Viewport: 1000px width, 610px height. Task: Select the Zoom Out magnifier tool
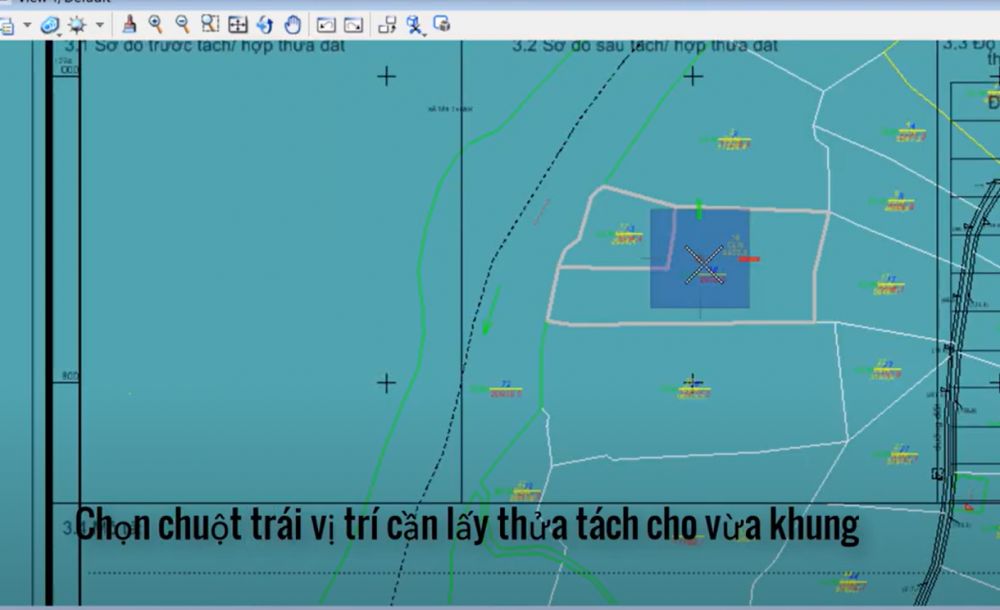(182, 24)
